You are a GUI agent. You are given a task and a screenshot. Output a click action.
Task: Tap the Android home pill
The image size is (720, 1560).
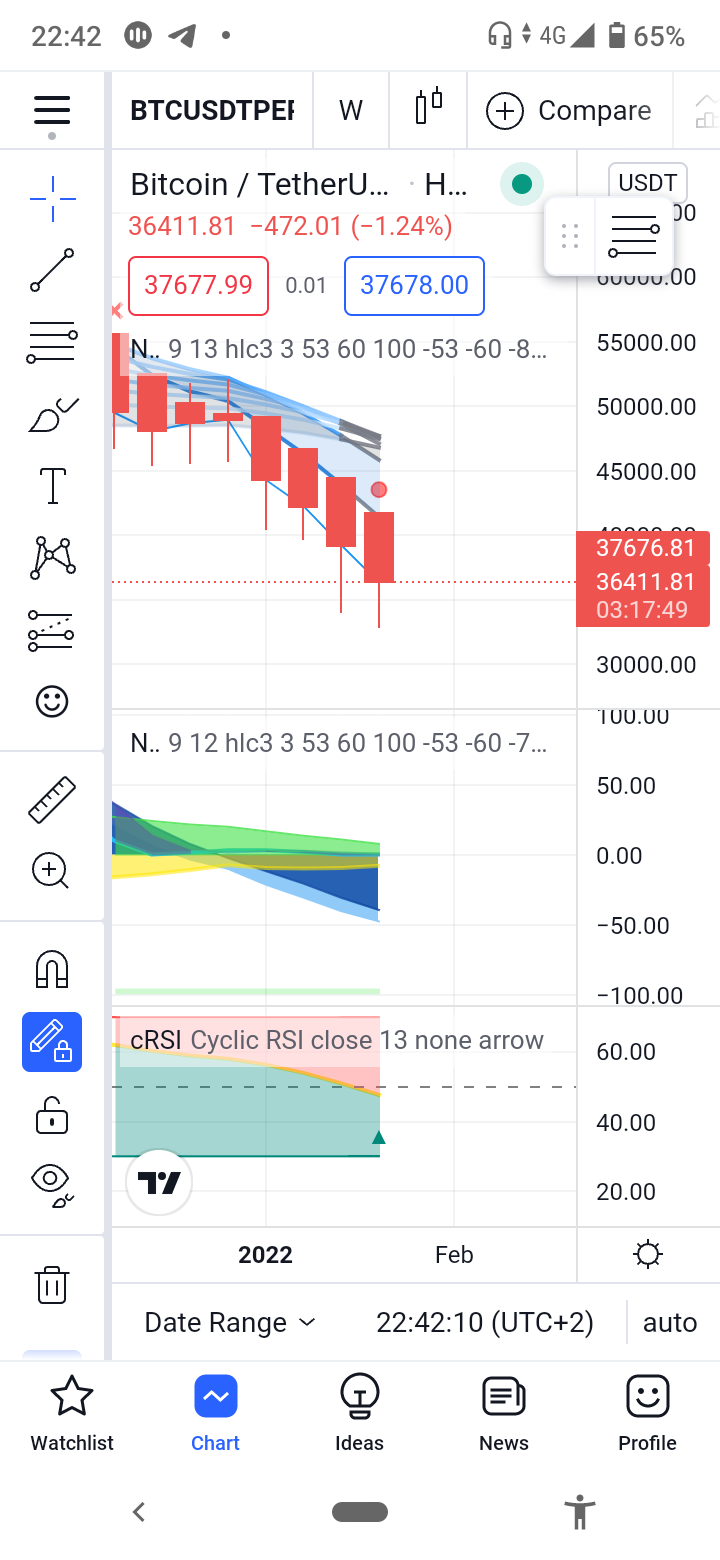360,1512
